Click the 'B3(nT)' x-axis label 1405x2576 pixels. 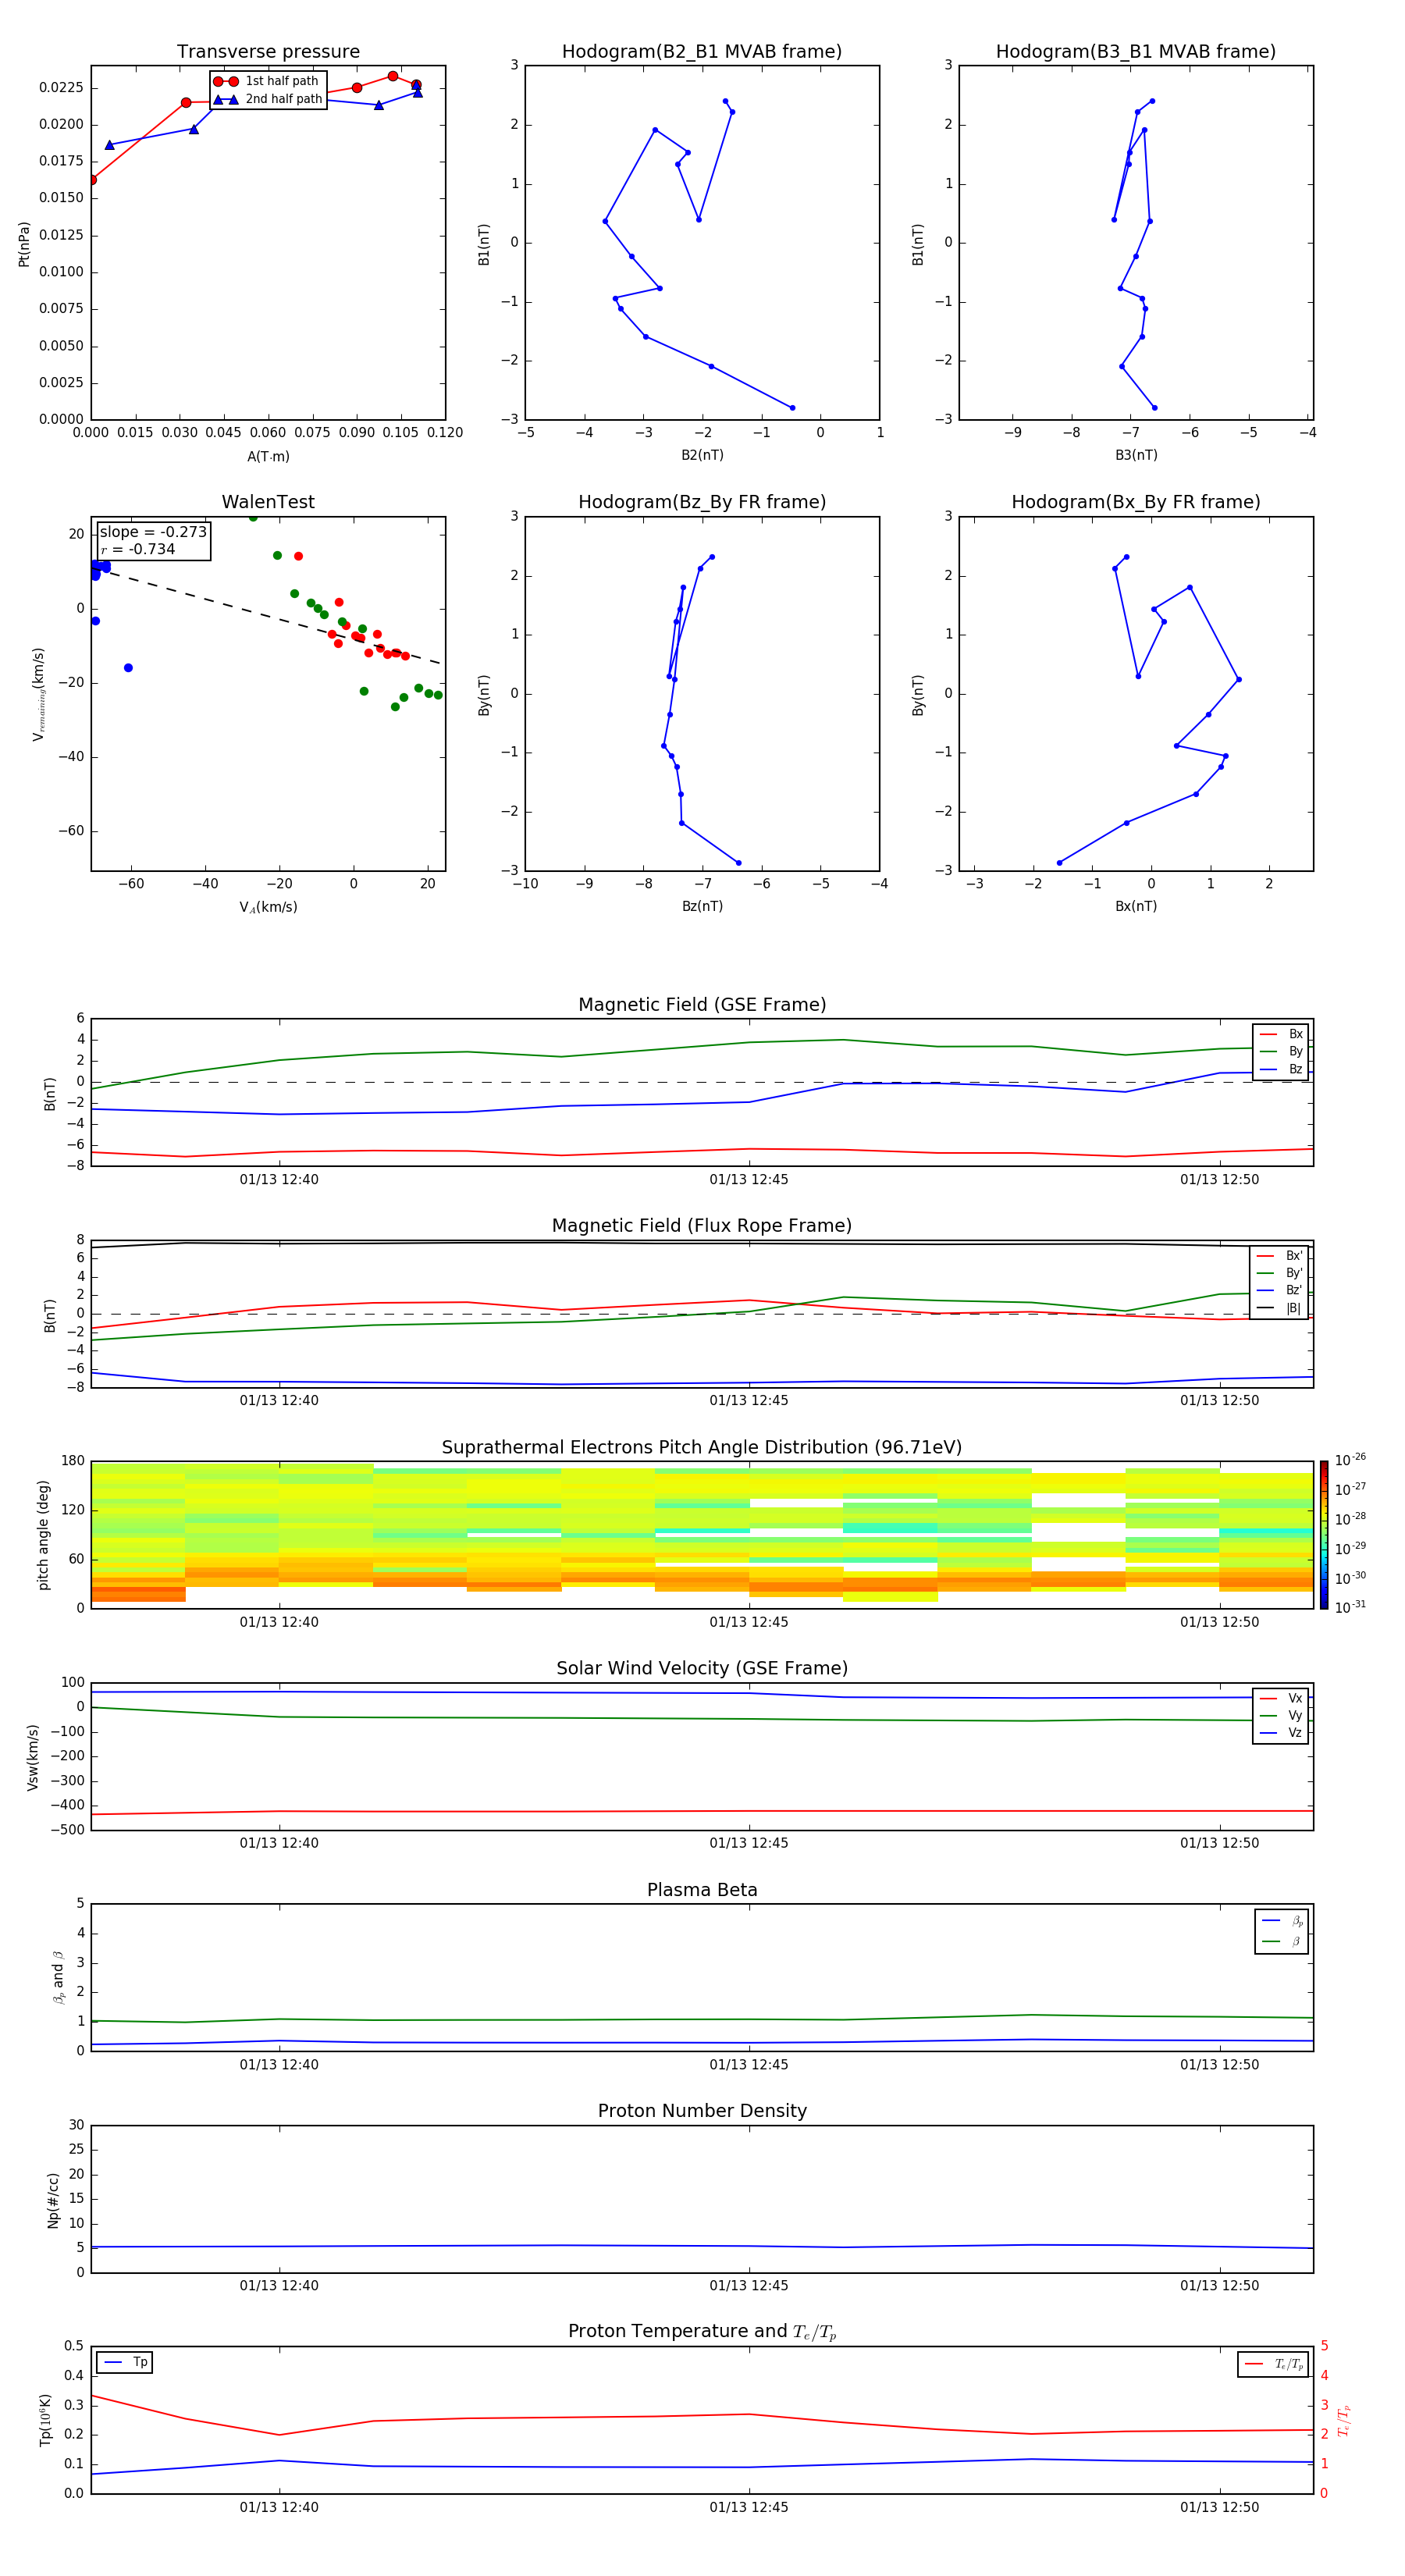click(1136, 455)
